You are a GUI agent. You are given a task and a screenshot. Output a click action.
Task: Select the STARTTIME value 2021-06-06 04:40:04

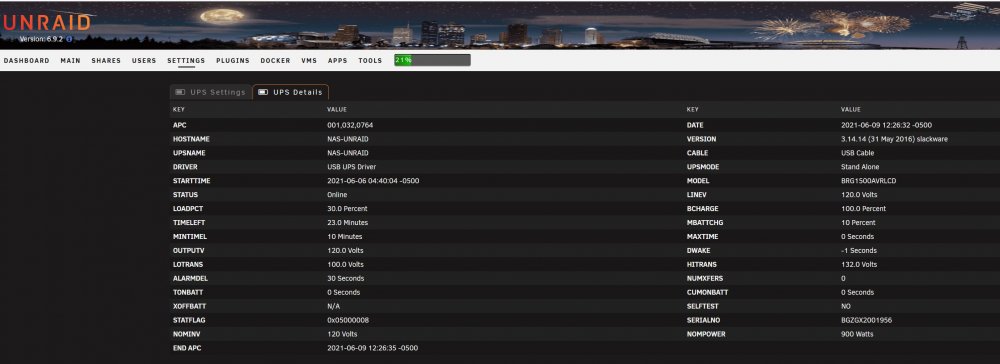373,181
